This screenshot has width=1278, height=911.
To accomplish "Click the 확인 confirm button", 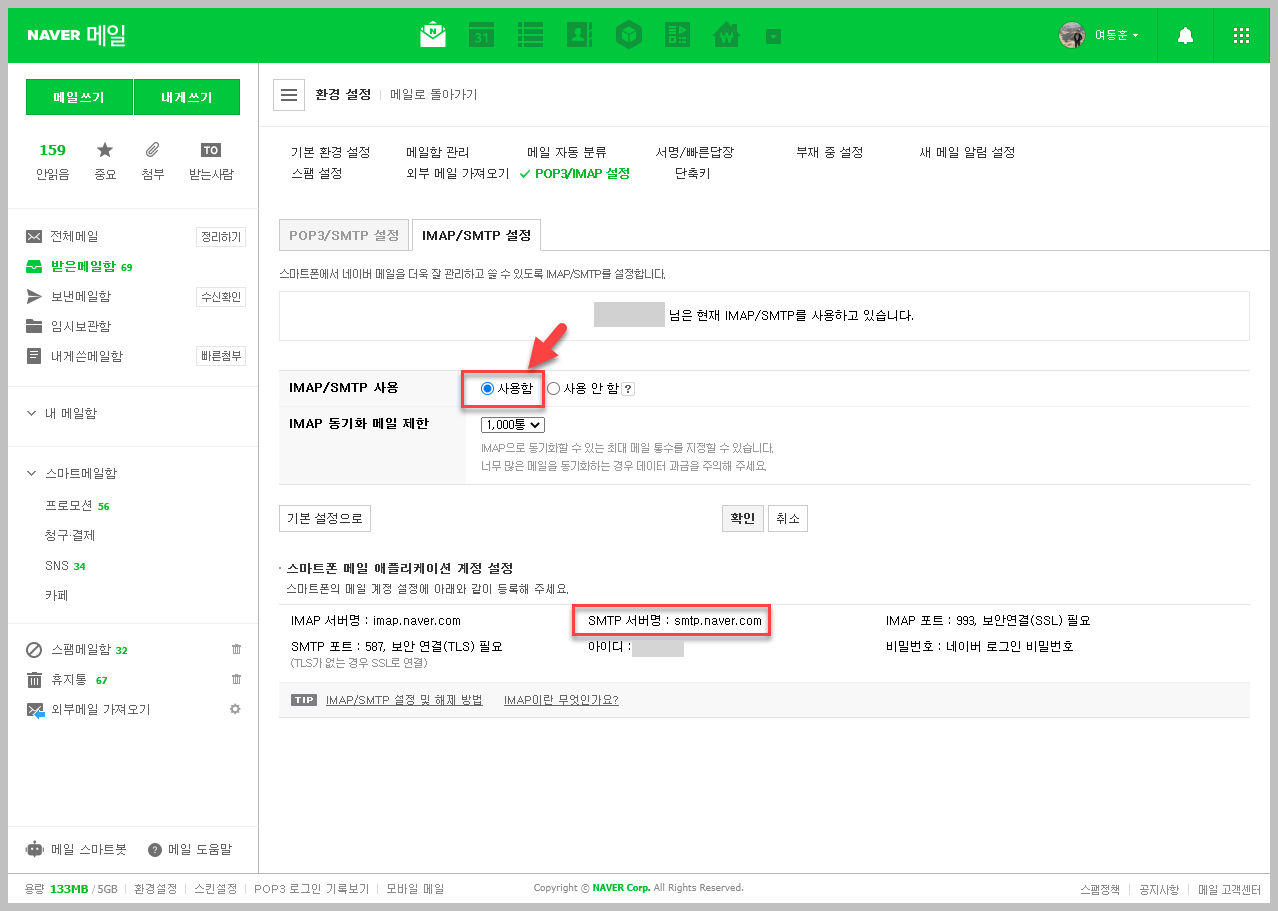I will (742, 518).
